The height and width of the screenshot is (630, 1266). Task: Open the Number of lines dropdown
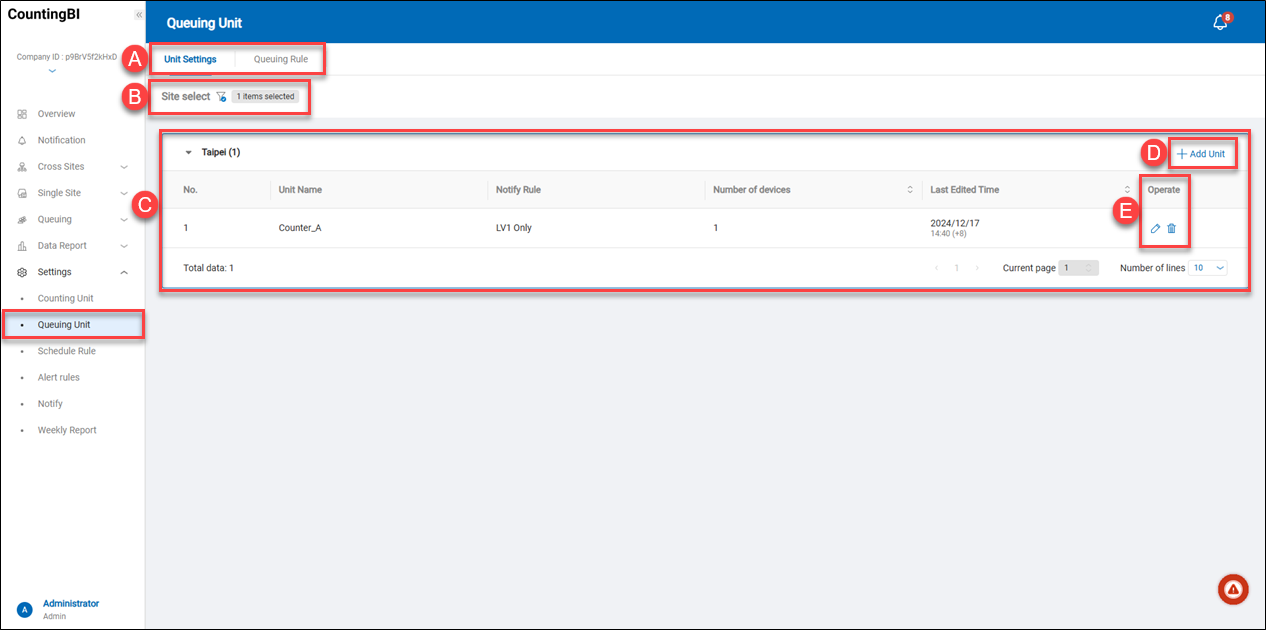click(x=1208, y=268)
